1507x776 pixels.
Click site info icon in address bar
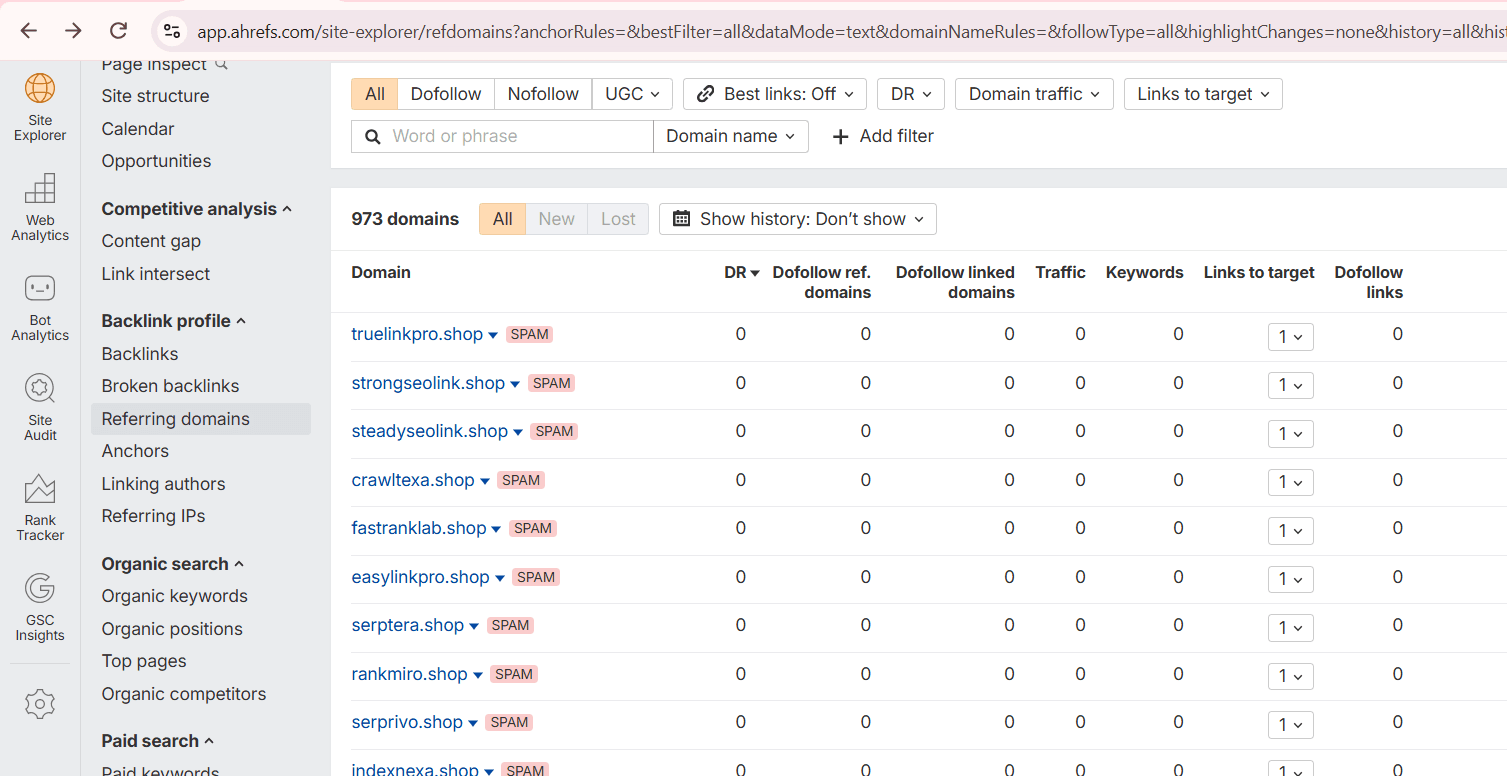click(x=172, y=32)
